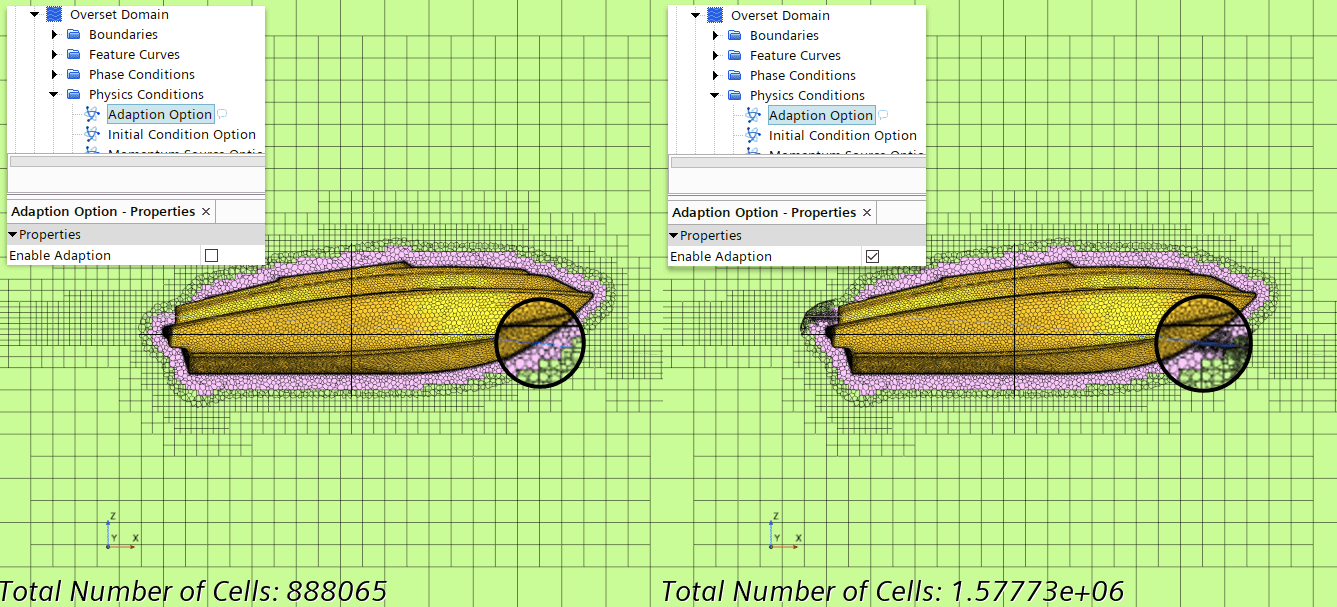Enable the unchecked Enable Adaption checkbox
1337x607 pixels.
211,256
